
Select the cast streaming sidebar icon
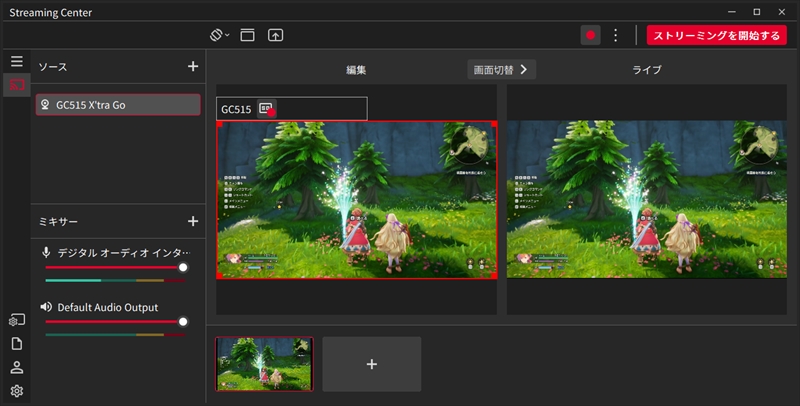tap(17, 85)
